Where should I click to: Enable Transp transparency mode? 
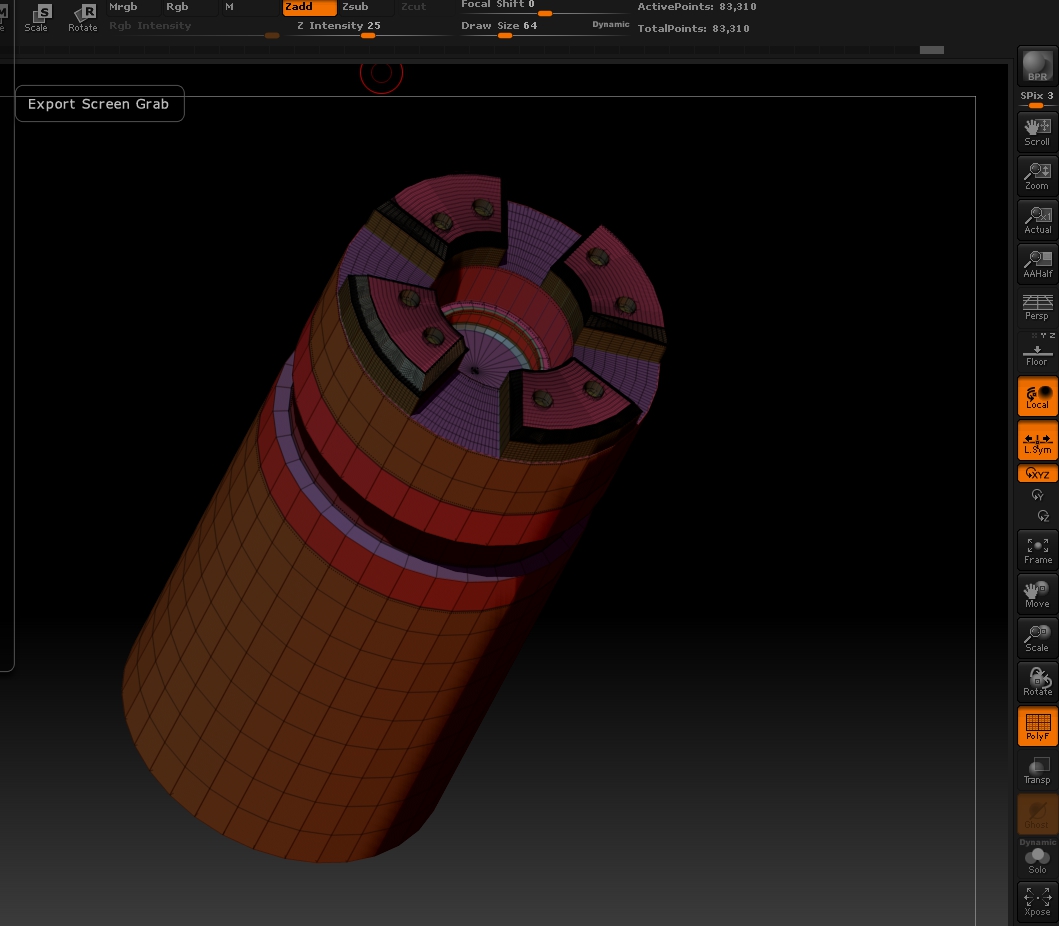[x=1037, y=769]
